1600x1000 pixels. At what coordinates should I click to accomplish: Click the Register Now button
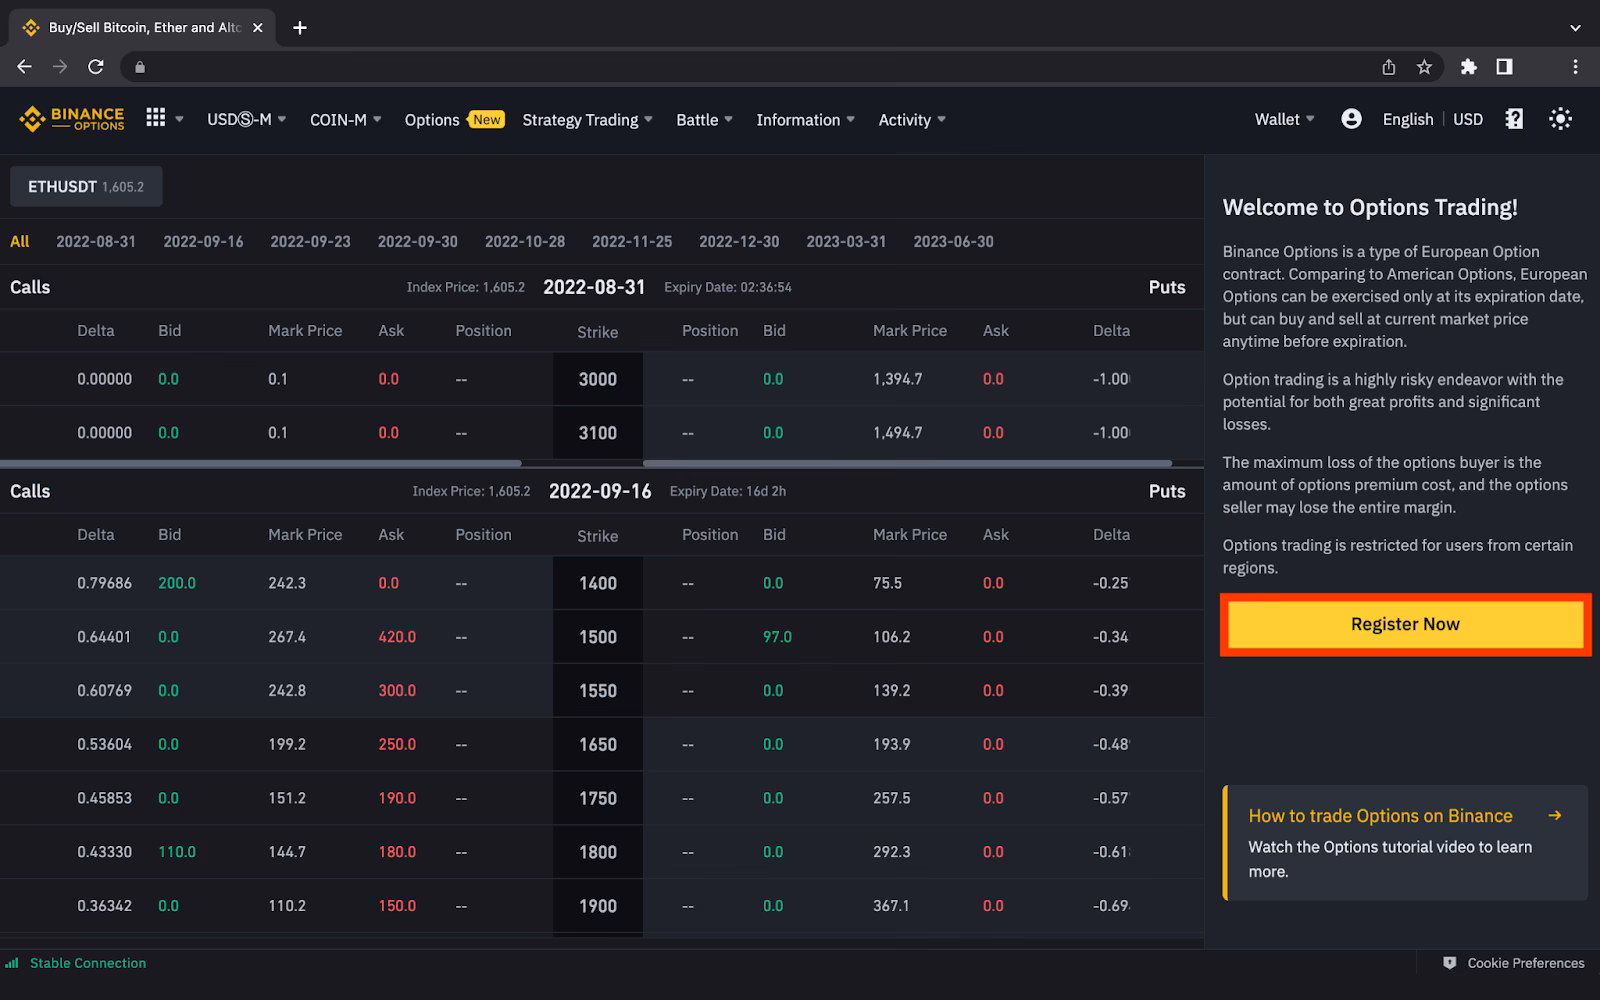(x=1404, y=624)
